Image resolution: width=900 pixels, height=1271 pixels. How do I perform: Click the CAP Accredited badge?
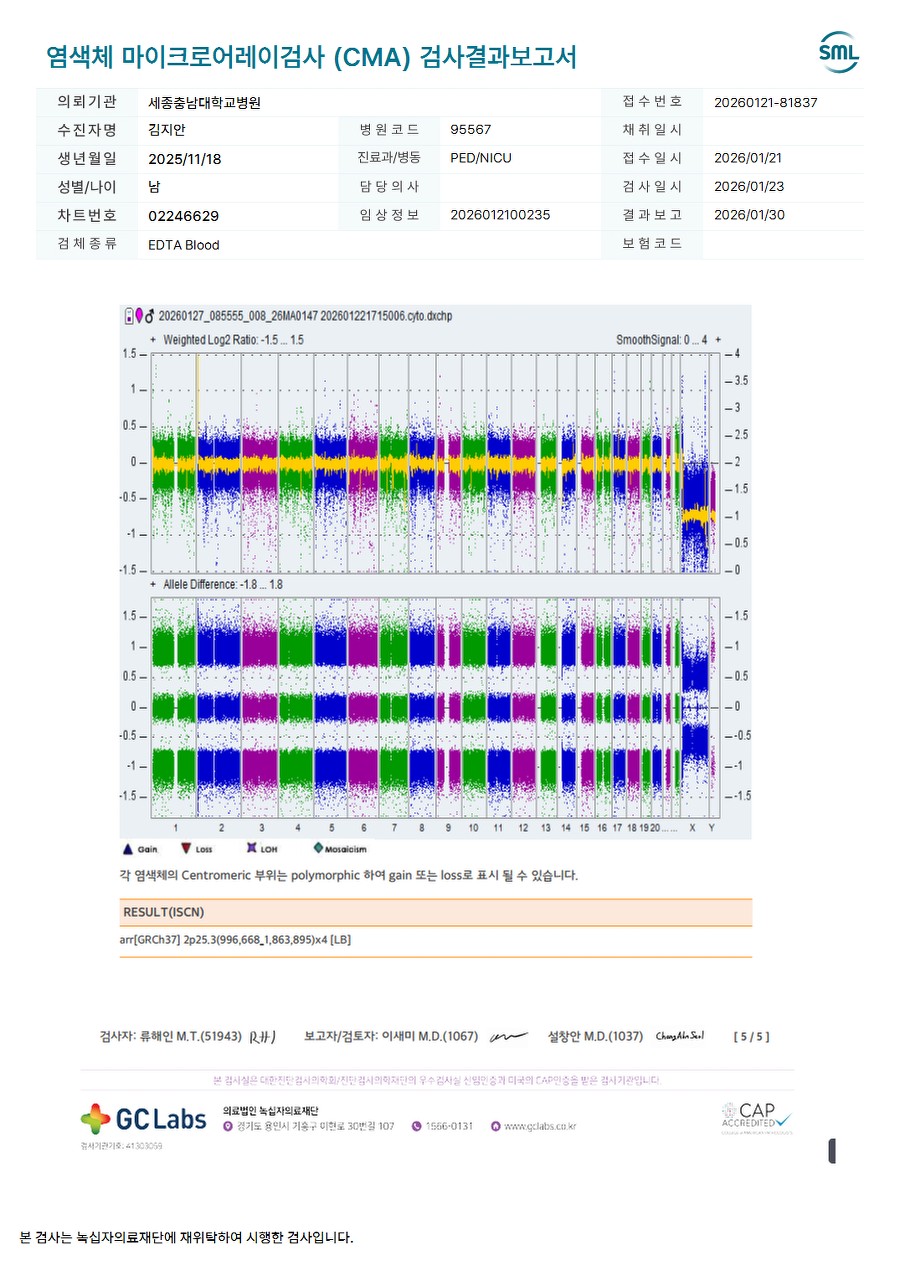[x=756, y=1118]
